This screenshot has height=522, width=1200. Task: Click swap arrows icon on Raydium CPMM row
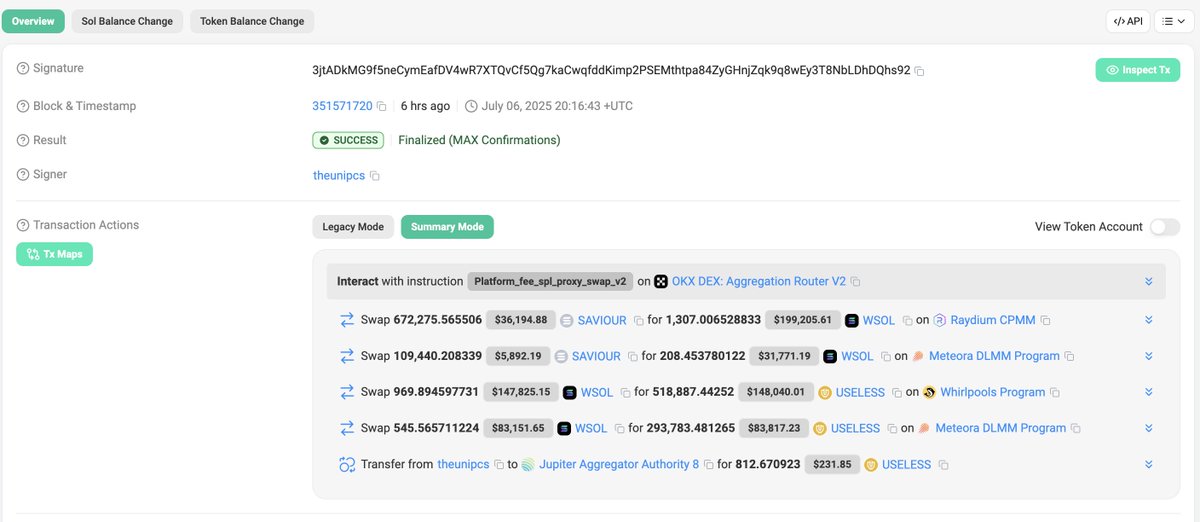pyautogui.click(x=347, y=320)
